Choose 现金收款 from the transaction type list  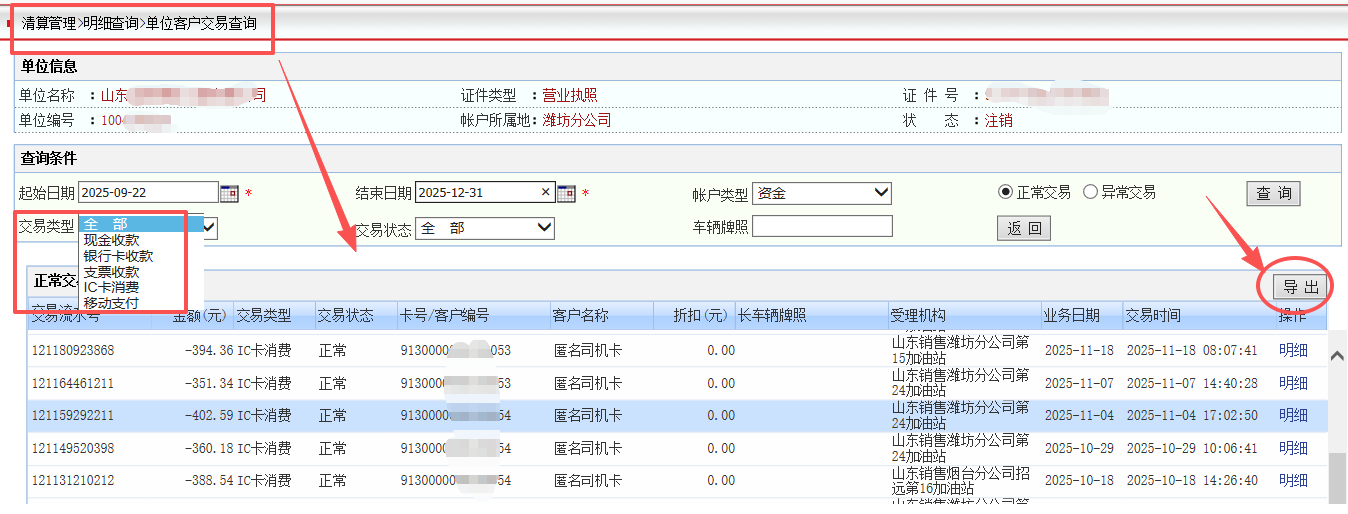tap(111, 240)
